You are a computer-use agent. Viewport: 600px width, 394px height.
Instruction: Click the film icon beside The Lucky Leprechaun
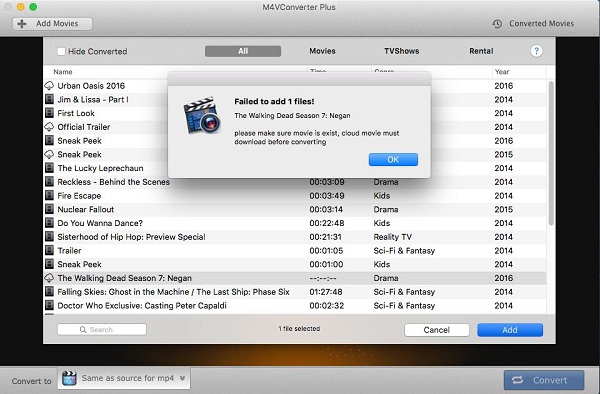tap(49, 168)
